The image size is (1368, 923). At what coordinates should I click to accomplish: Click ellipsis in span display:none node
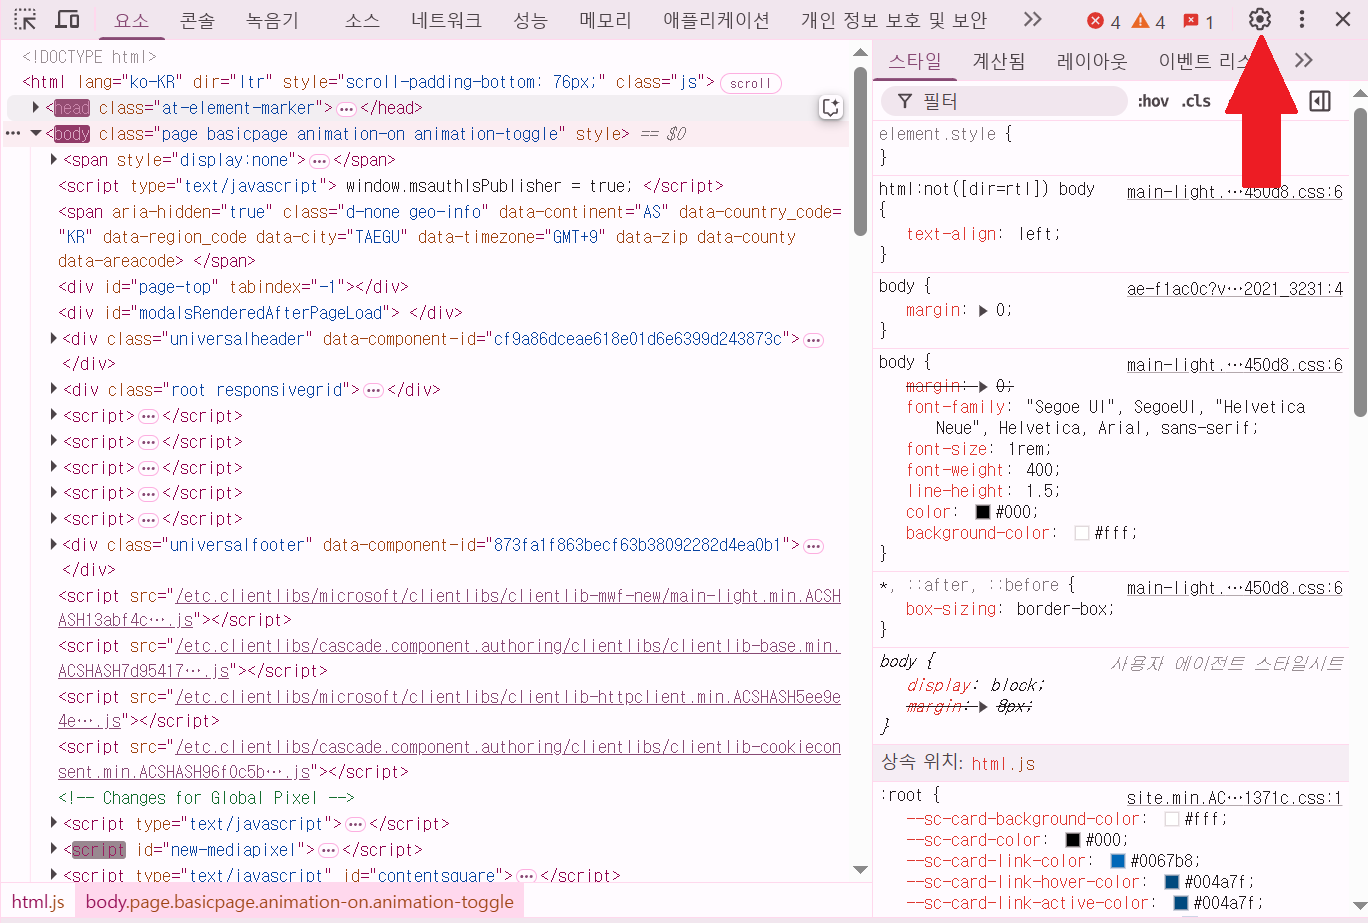point(319,161)
